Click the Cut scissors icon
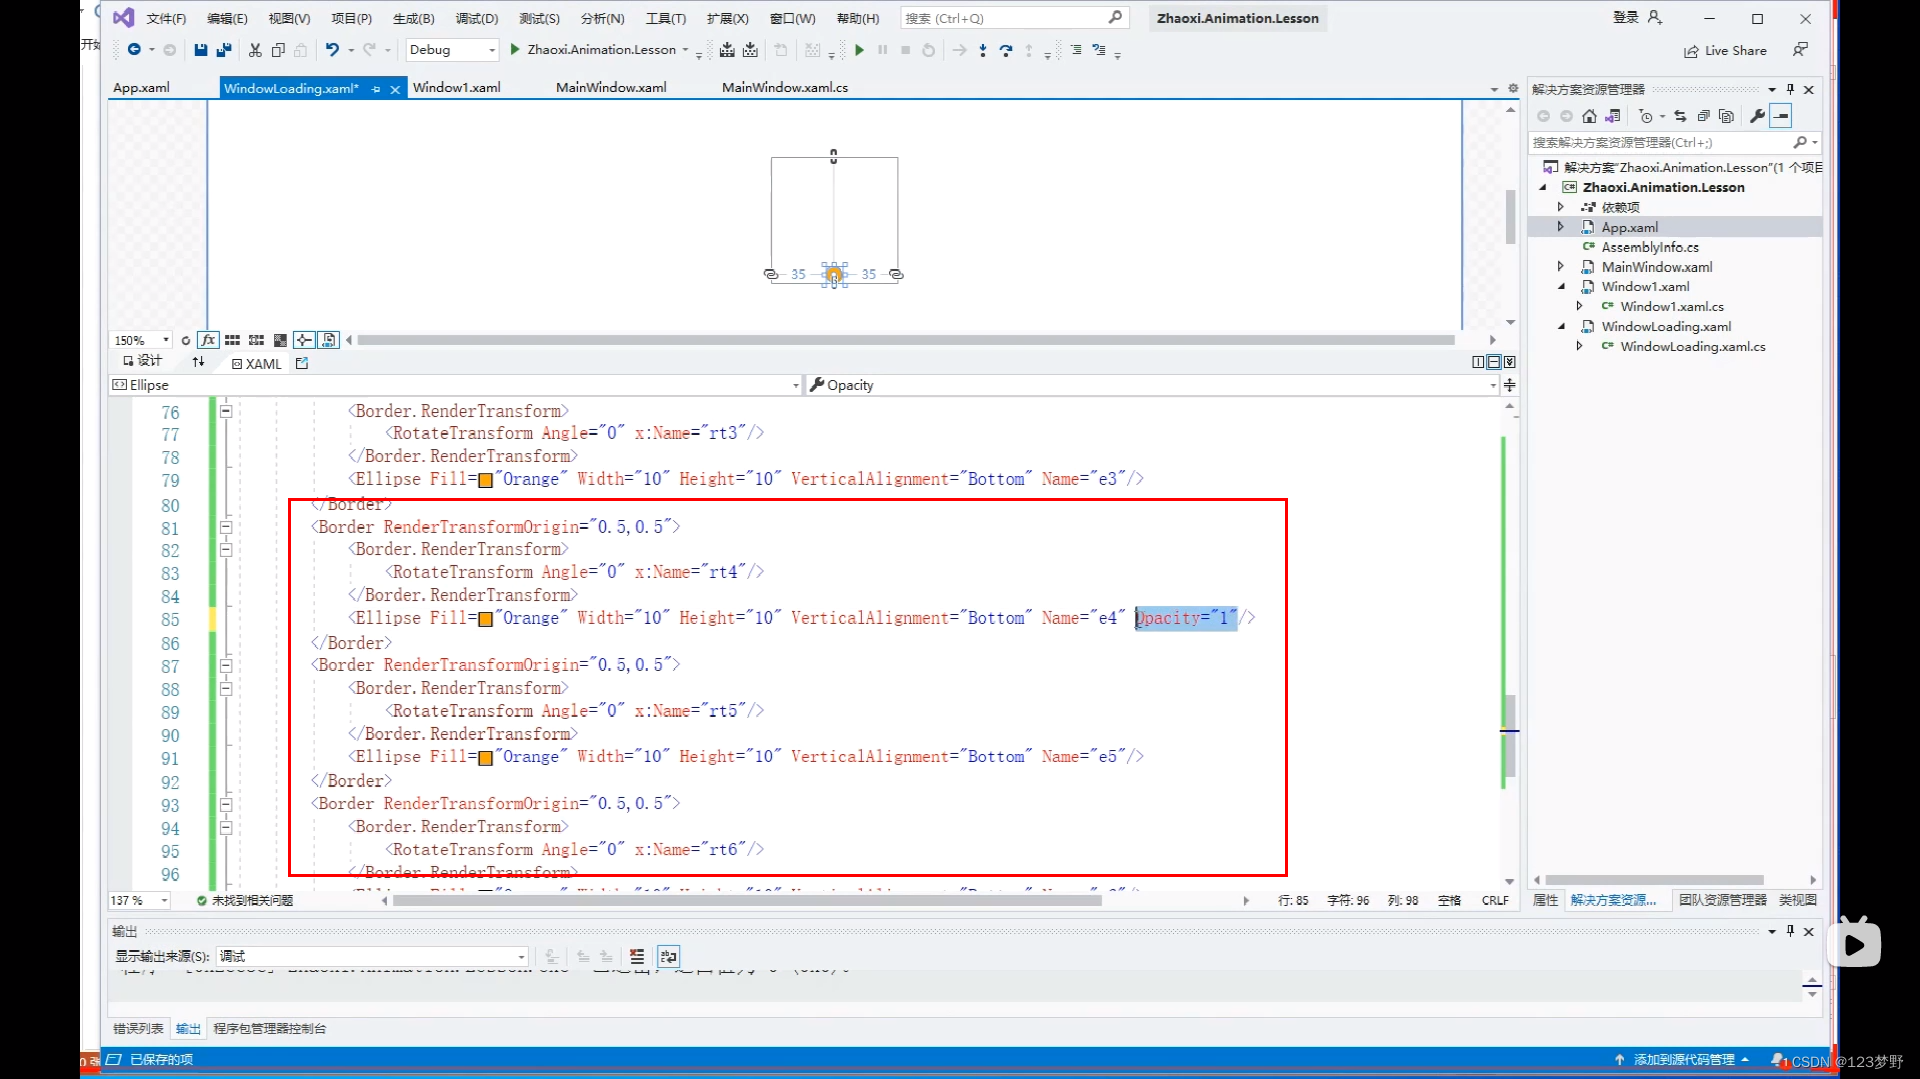 [255, 50]
